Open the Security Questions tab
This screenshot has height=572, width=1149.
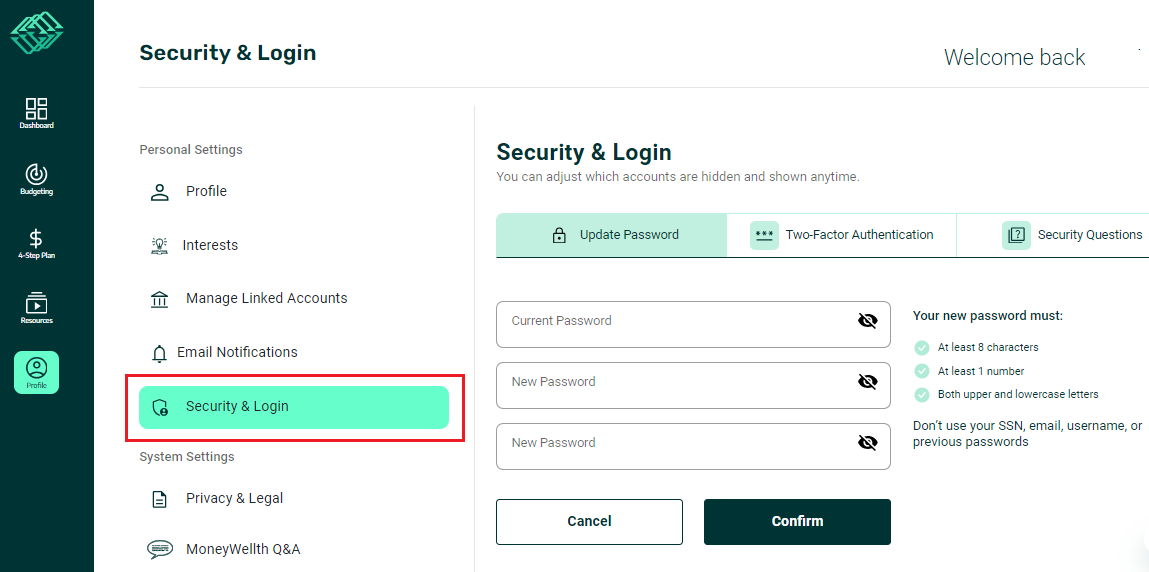pyautogui.click(x=1072, y=235)
